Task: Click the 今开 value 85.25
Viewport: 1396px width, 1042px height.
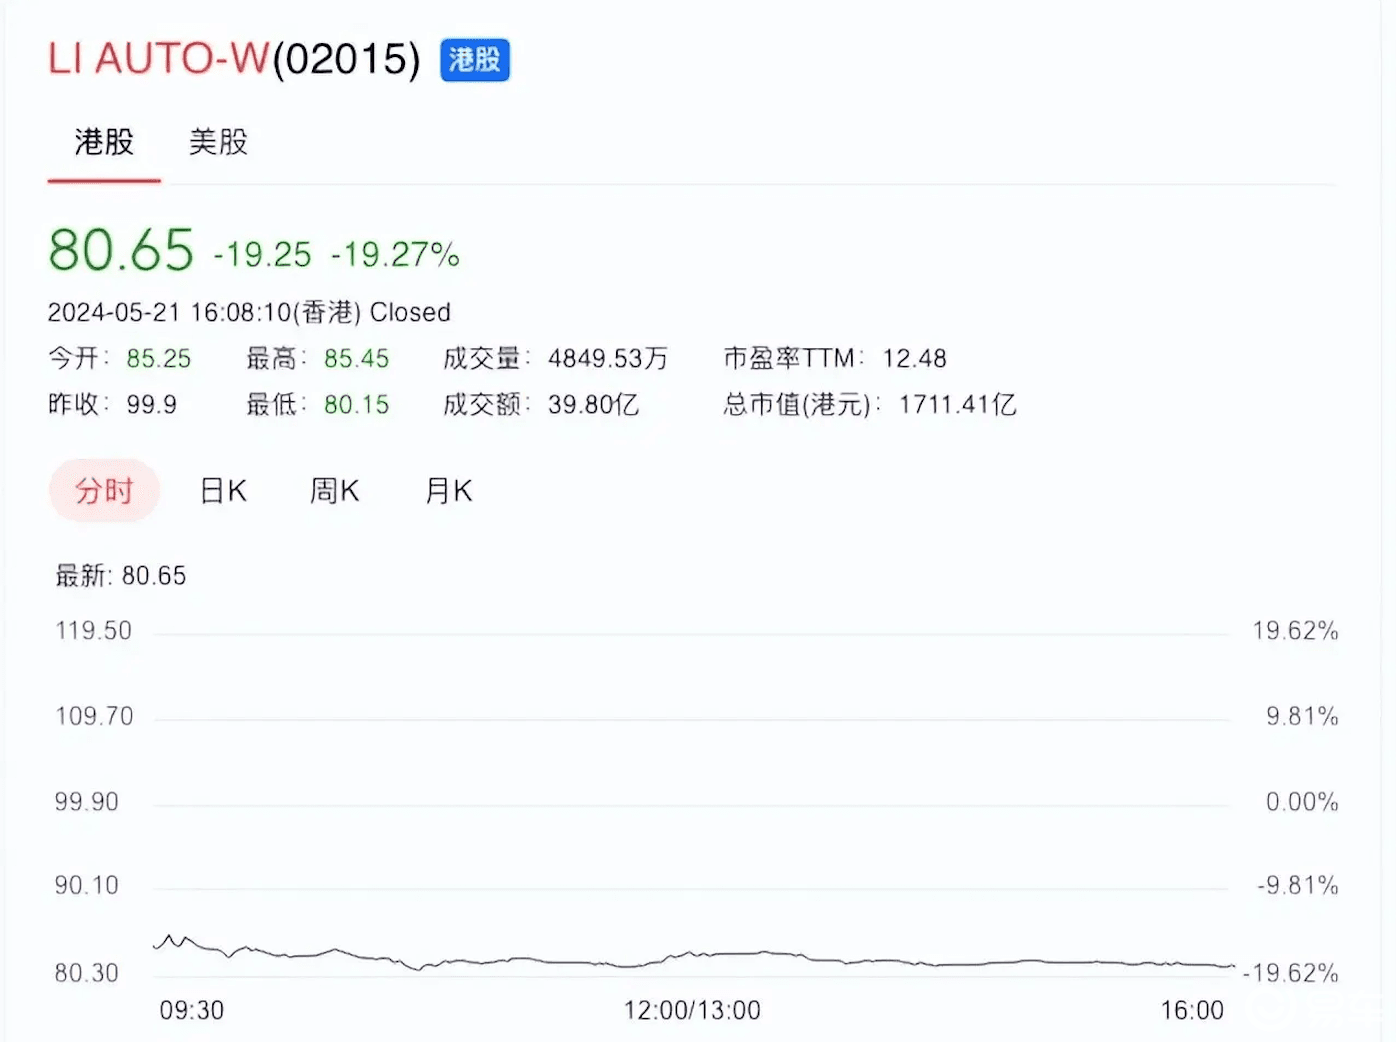Action: (158, 358)
